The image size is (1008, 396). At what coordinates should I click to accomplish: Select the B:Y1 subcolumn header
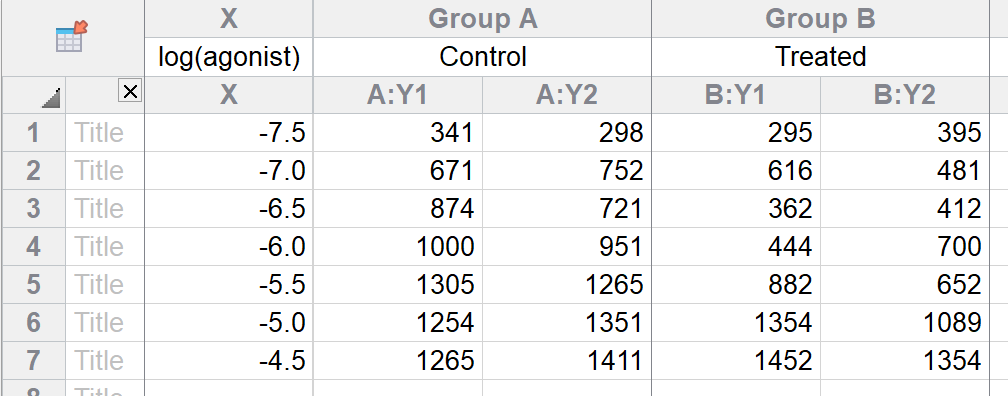(736, 95)
